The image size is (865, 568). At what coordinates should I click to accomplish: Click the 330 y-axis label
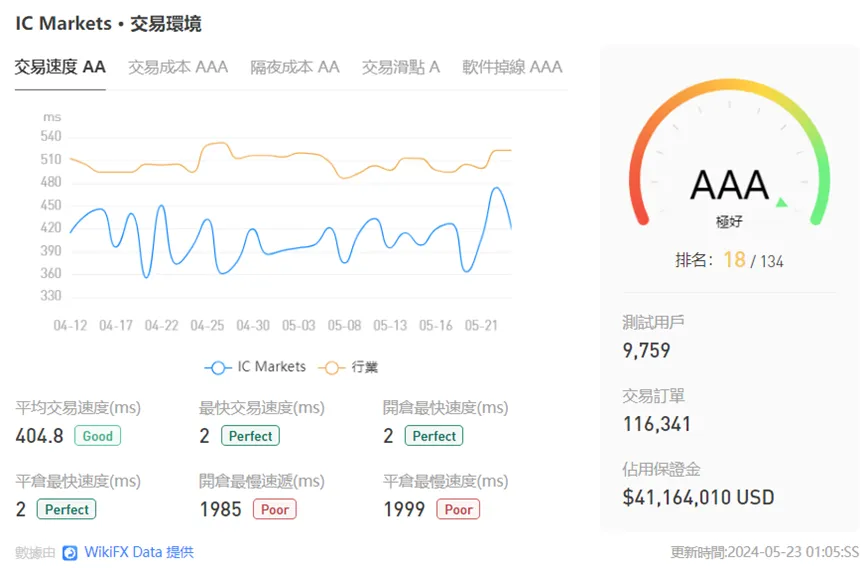[x=51, y=296]
